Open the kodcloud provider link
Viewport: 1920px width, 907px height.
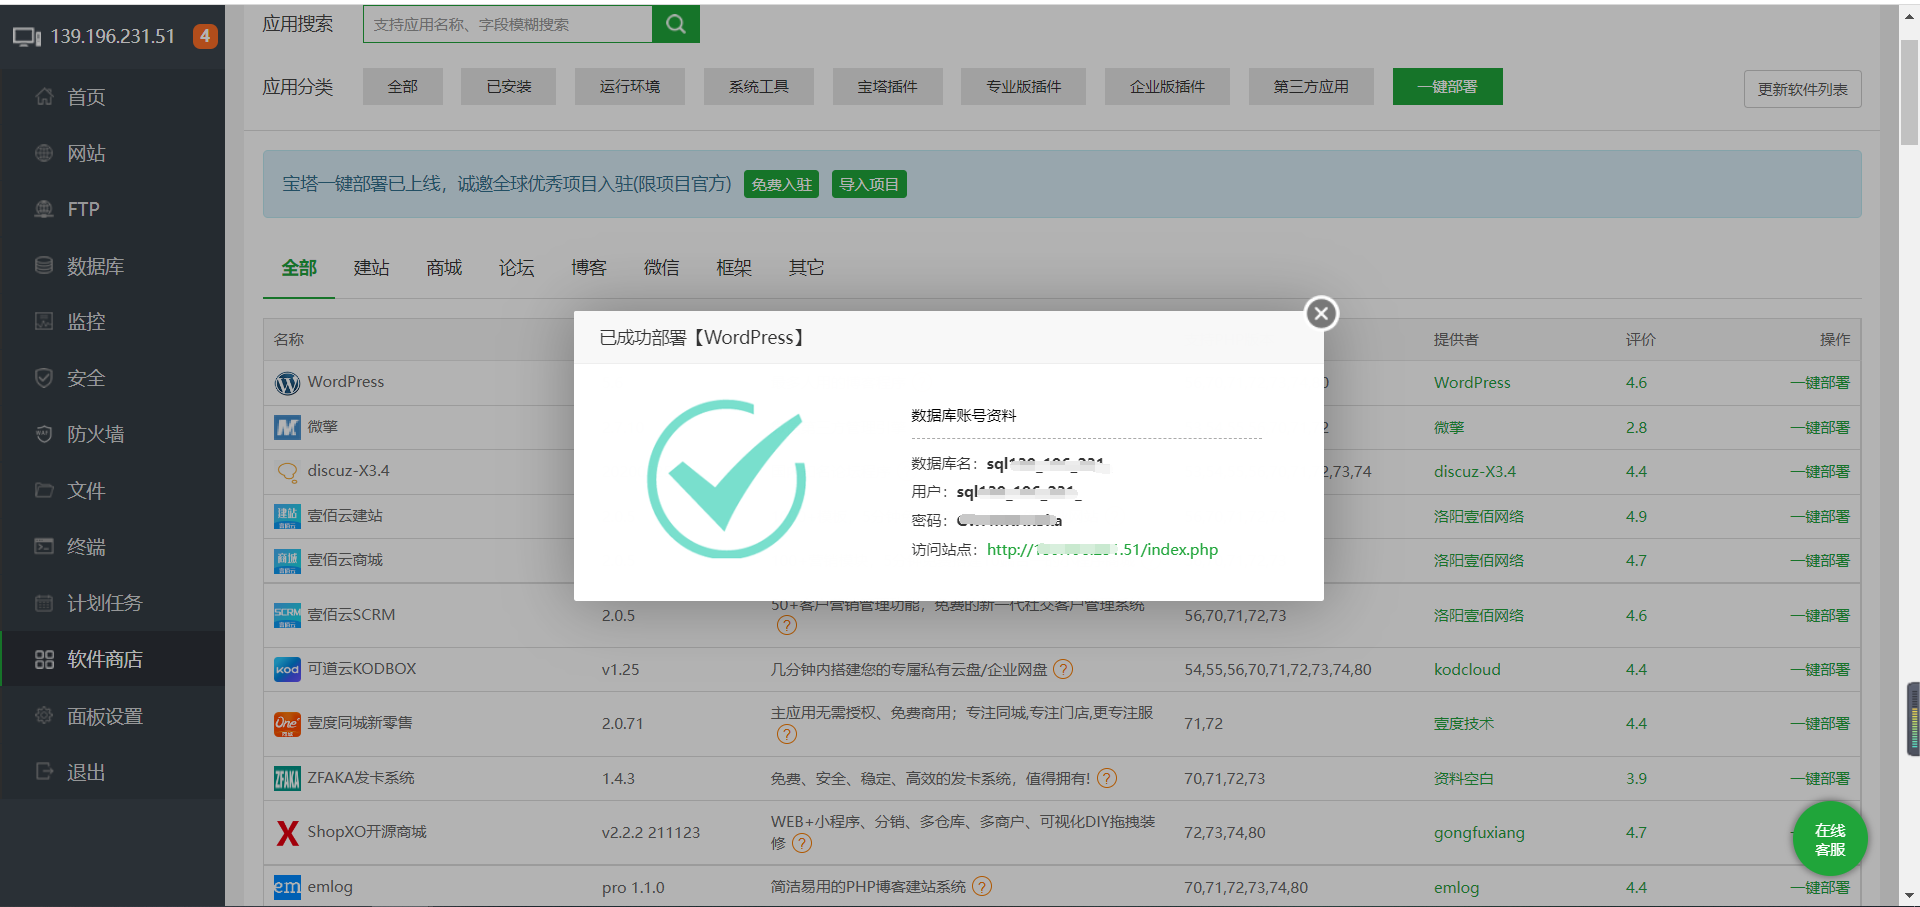tap(1467, 669)
